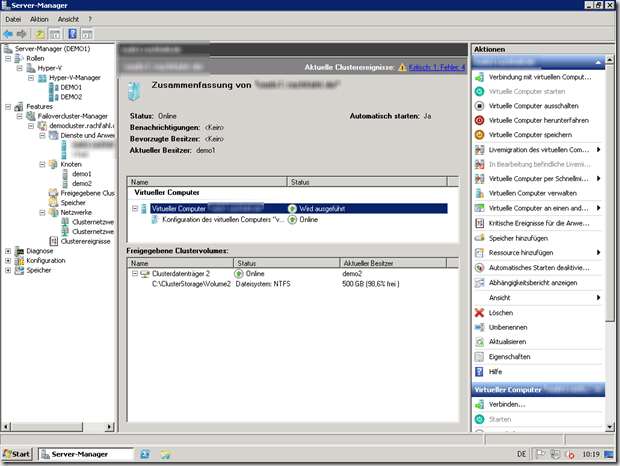
Task: Click the Back arrow toolbar icon
Action: tap(8, 34)
